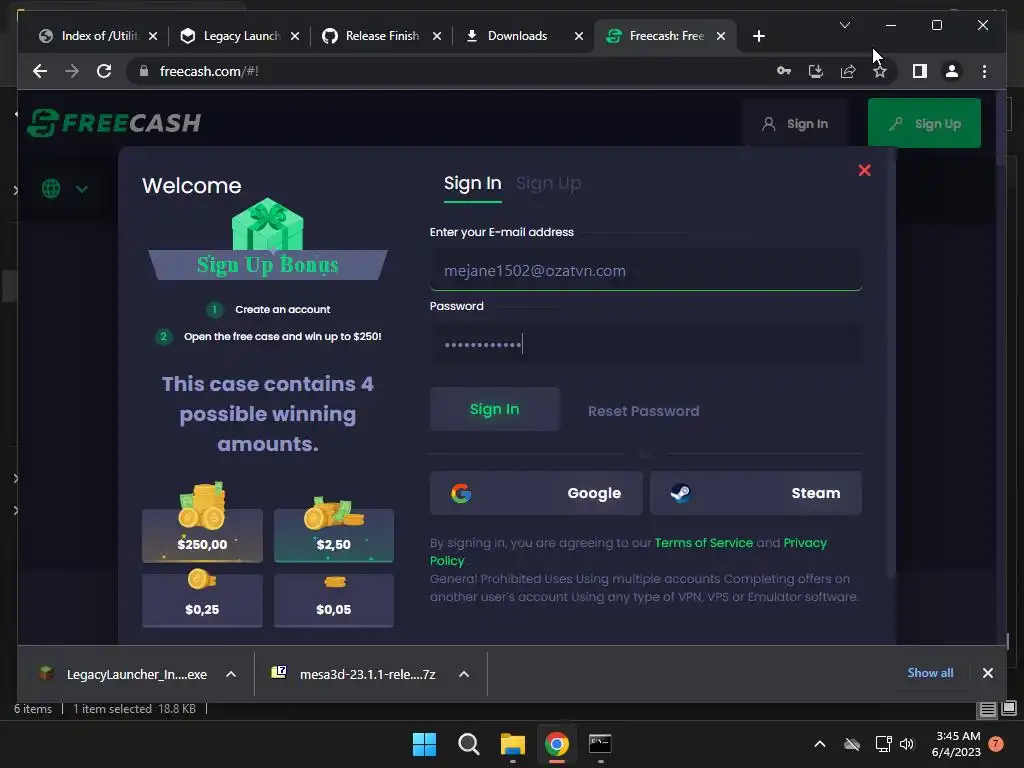This screenshot has height=768, width=1024.
Task: Click the Freecash logo
Action: [114, 123]
